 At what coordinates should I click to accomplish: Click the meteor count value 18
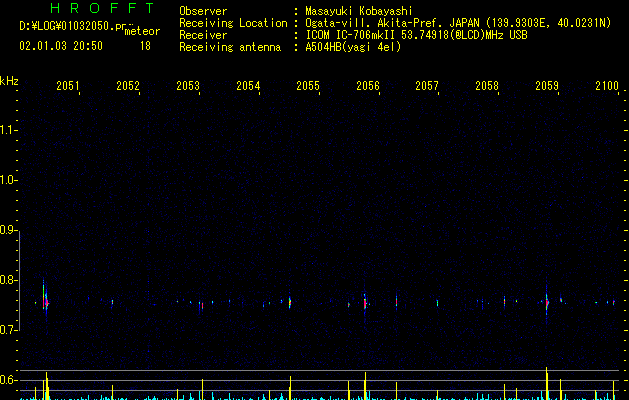(145, 46)
